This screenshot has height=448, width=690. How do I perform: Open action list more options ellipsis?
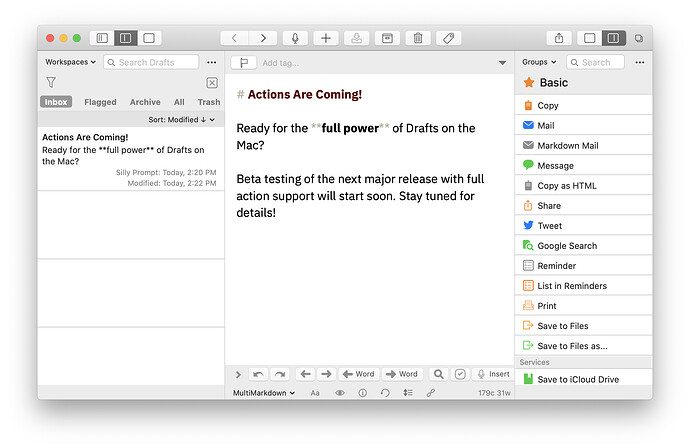[x=640, y=62]
